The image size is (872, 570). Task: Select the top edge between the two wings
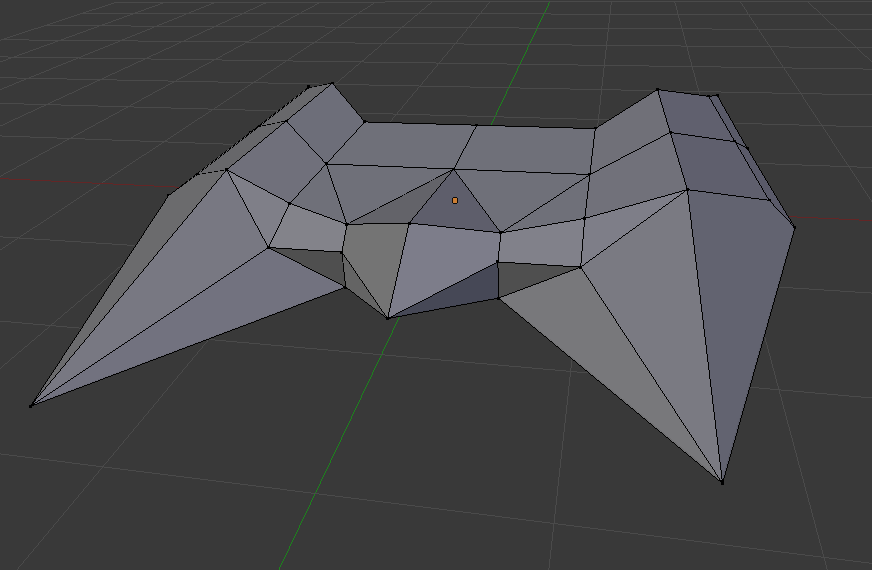pyautogui.click(x=480, y=125)
